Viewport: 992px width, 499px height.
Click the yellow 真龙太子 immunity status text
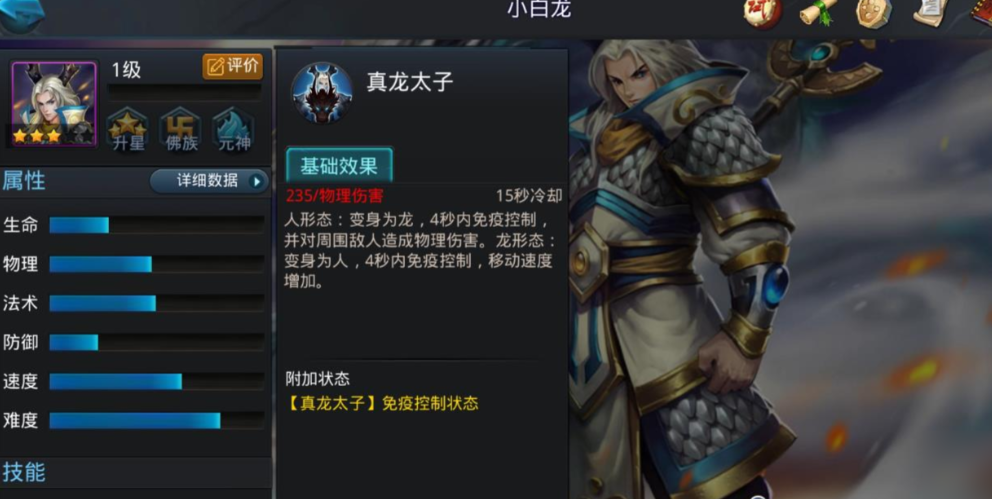(x=381, y=404)
